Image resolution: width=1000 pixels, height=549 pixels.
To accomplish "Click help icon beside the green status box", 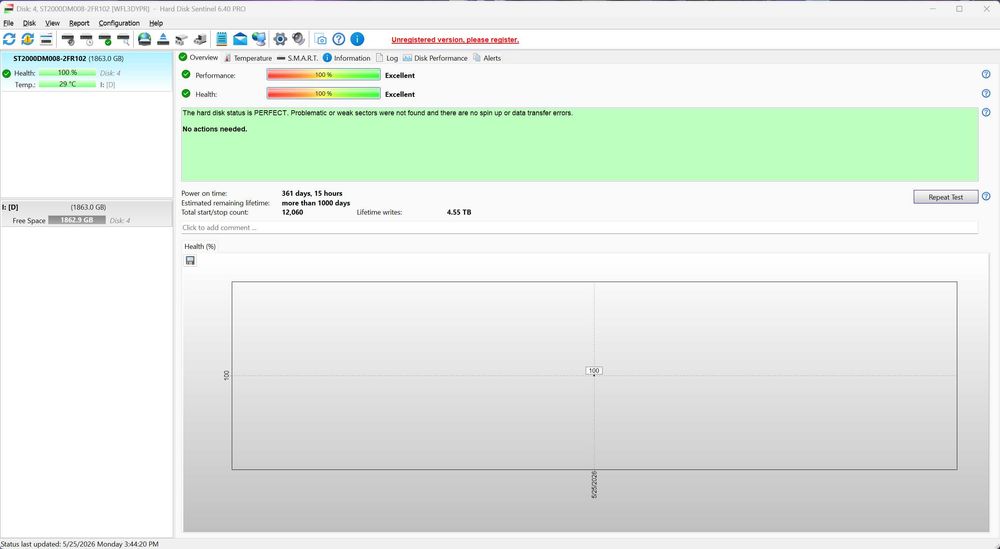I will click(986, 112).
